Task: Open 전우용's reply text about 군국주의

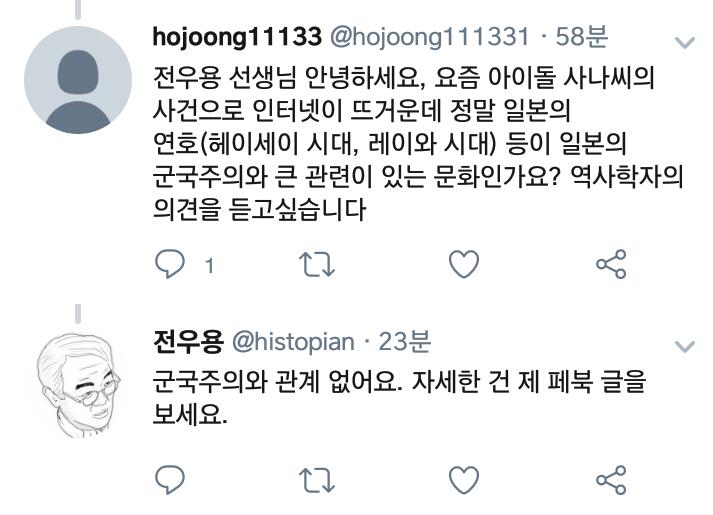Action: 399,398
